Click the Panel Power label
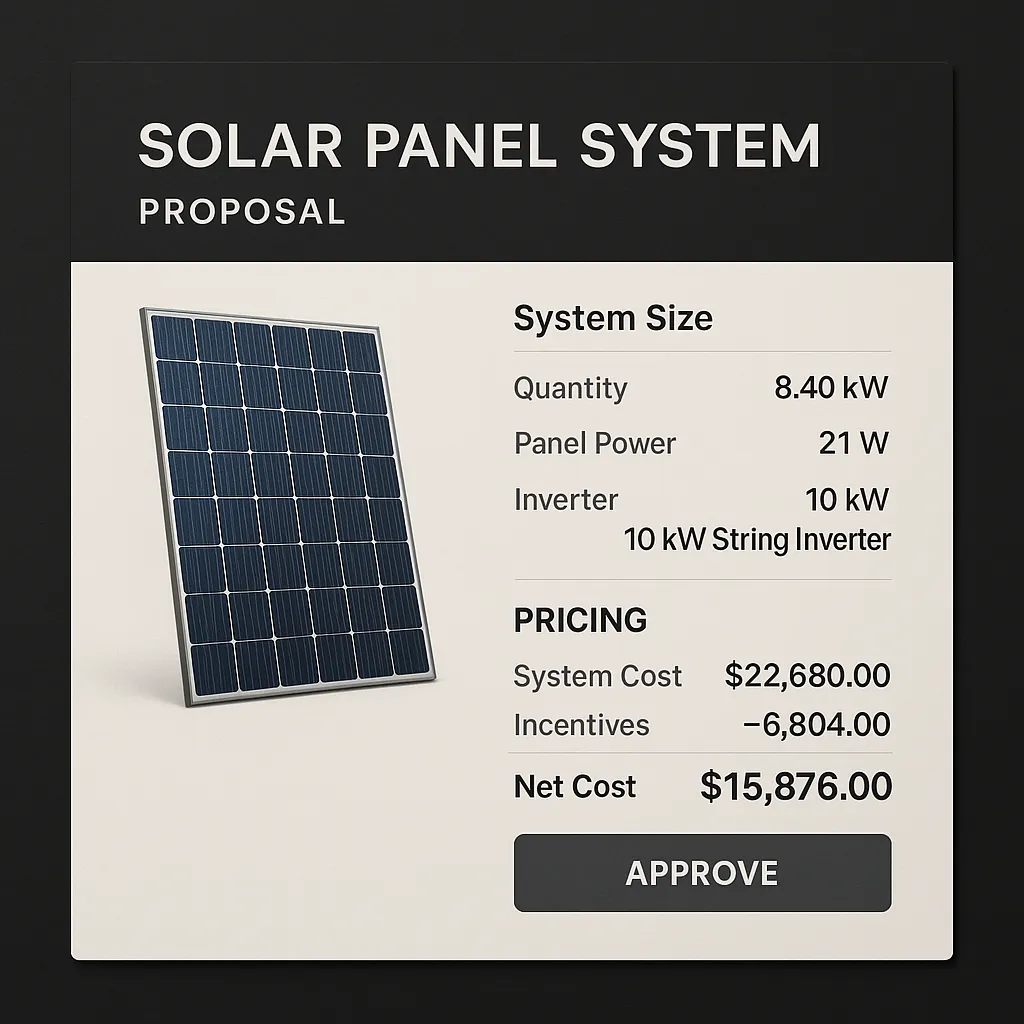The width and height of the screenshot is (1024, 1024). click(595, 443)
